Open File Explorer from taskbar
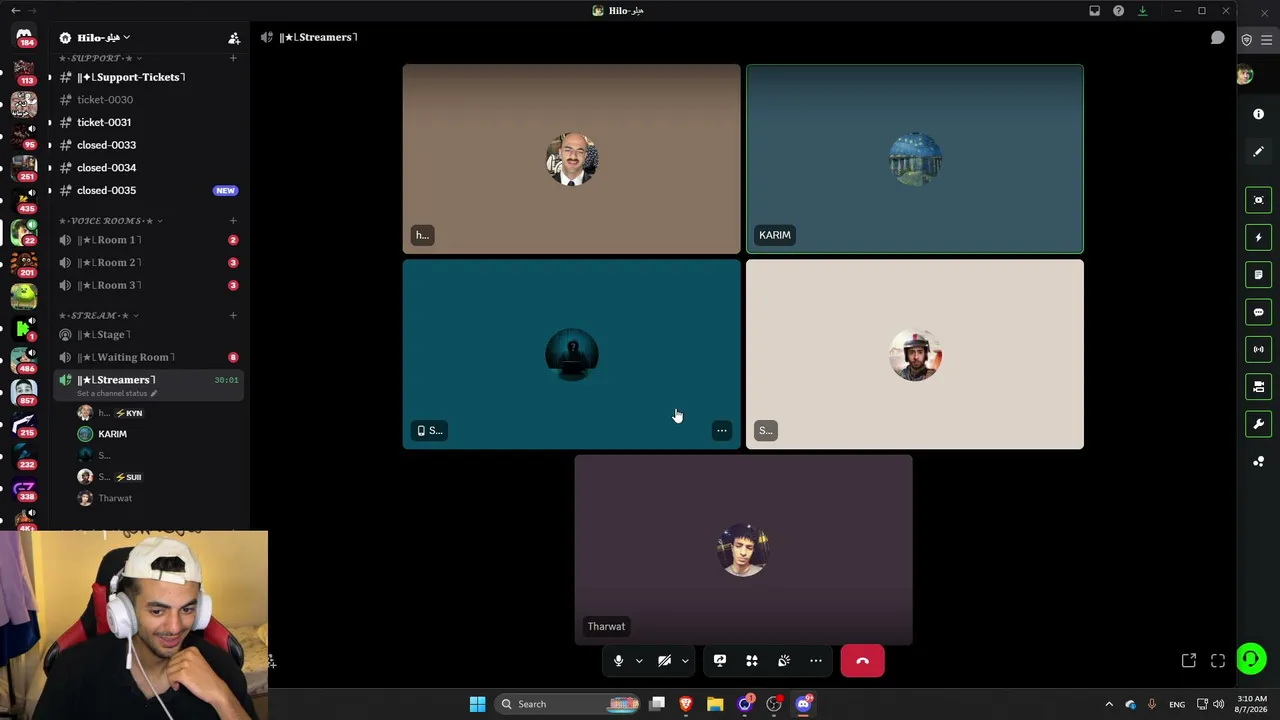Viewport: 1280px width, 720px height. coord(715,704)
